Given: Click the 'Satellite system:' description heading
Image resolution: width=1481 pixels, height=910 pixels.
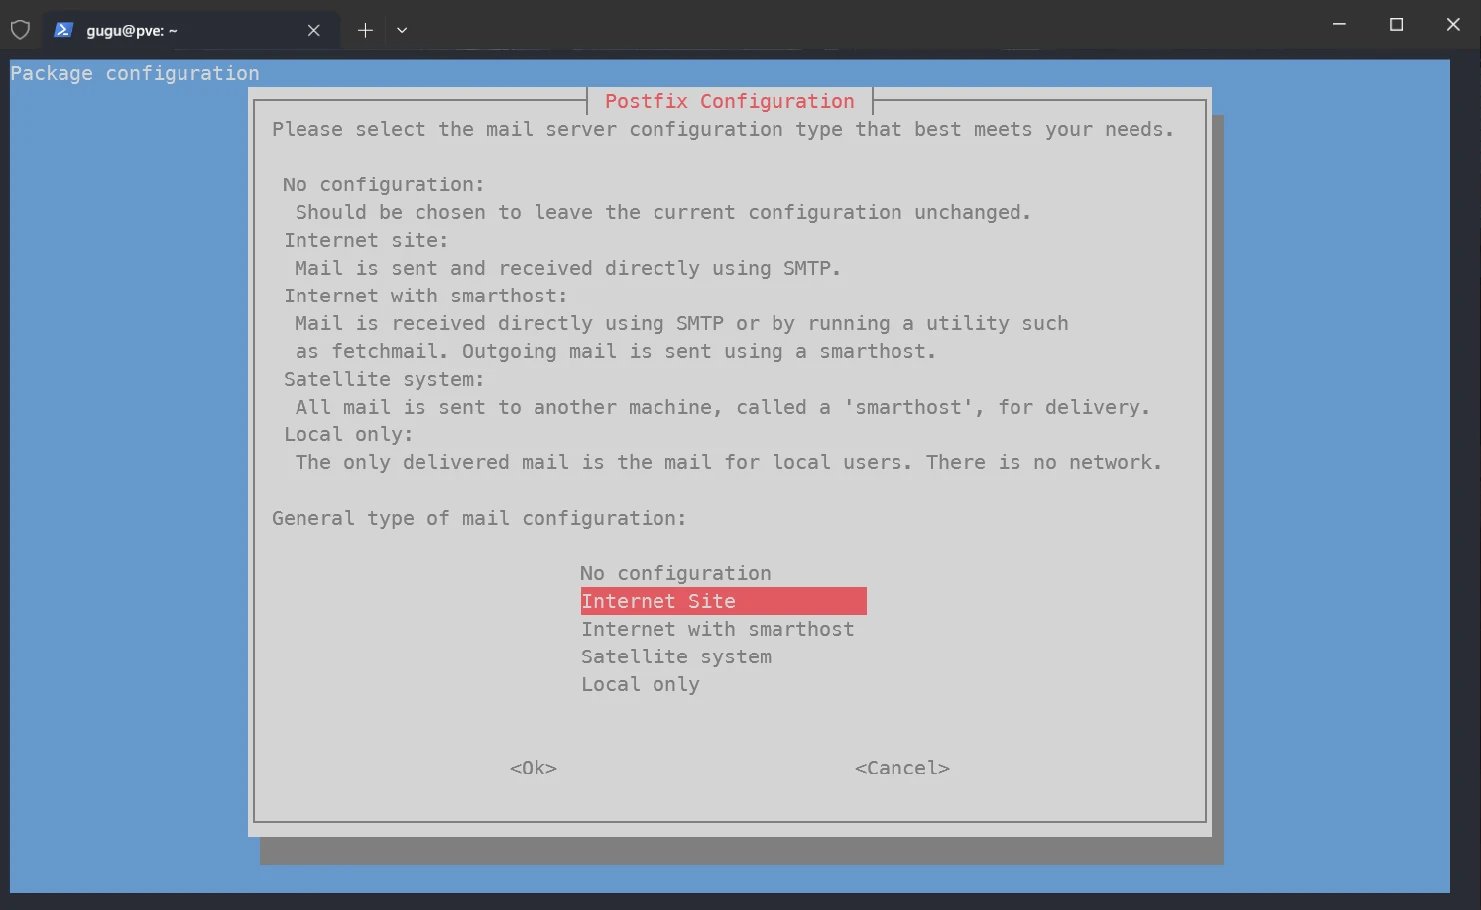Looking at the screenshot, I should coord(384,379).
